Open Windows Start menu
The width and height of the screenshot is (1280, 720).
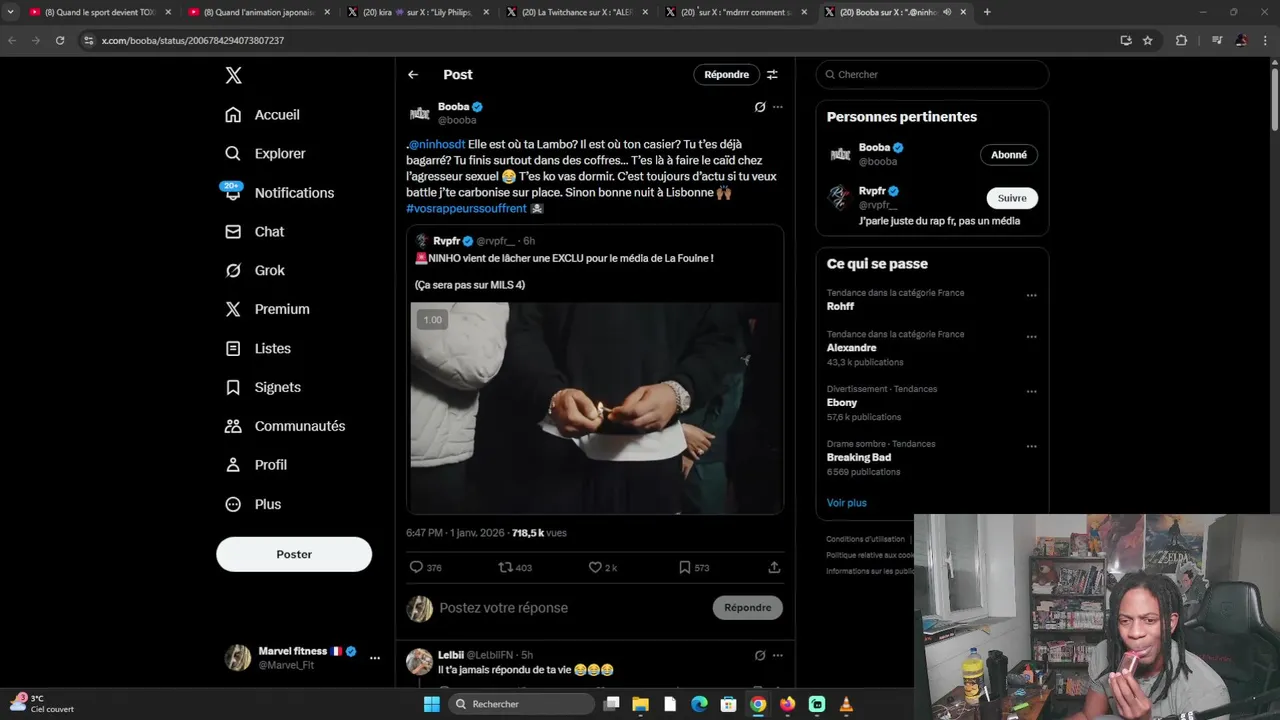click(432, 704)
